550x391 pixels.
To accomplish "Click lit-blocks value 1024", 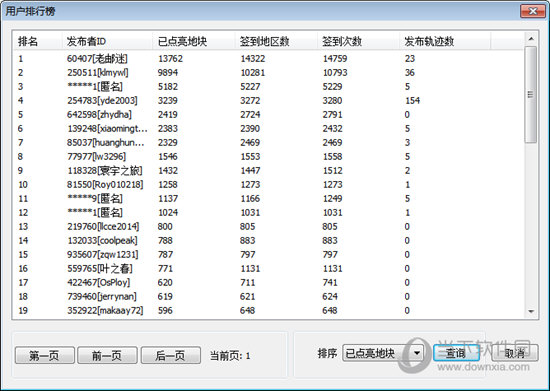I will click(x=168, y=213).
